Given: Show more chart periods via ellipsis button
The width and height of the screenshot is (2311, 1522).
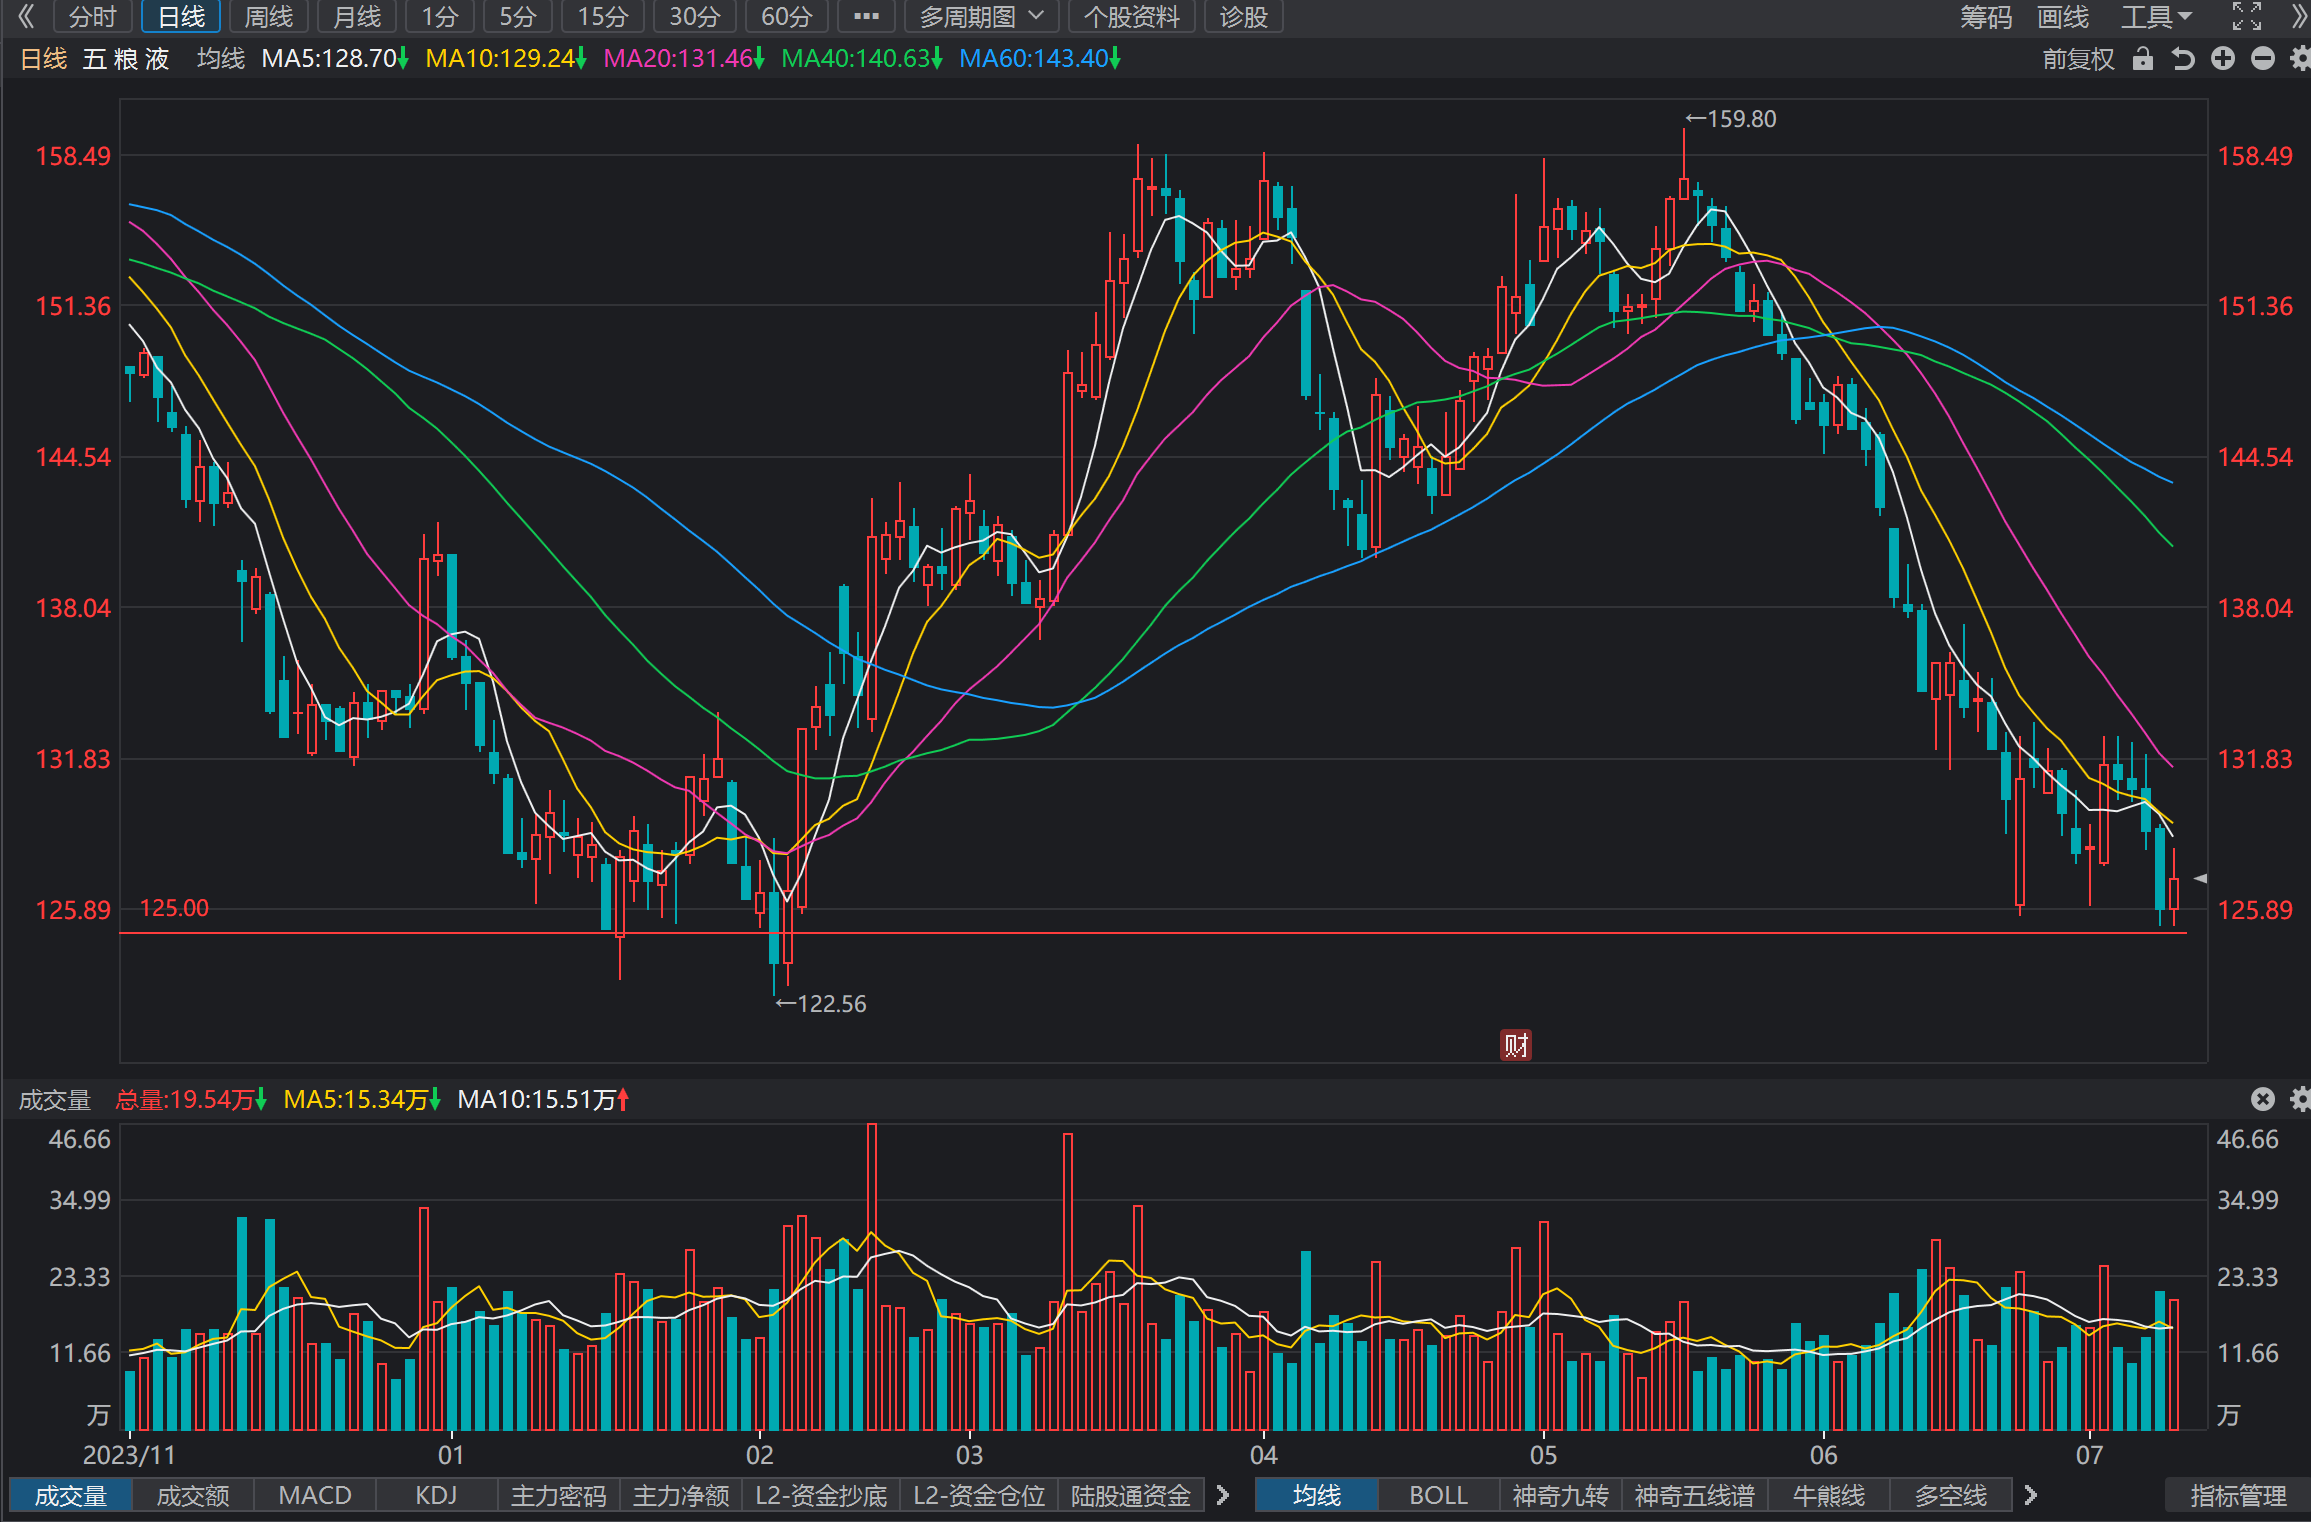Looking at the screenshot, I should [x=866, y=16].
